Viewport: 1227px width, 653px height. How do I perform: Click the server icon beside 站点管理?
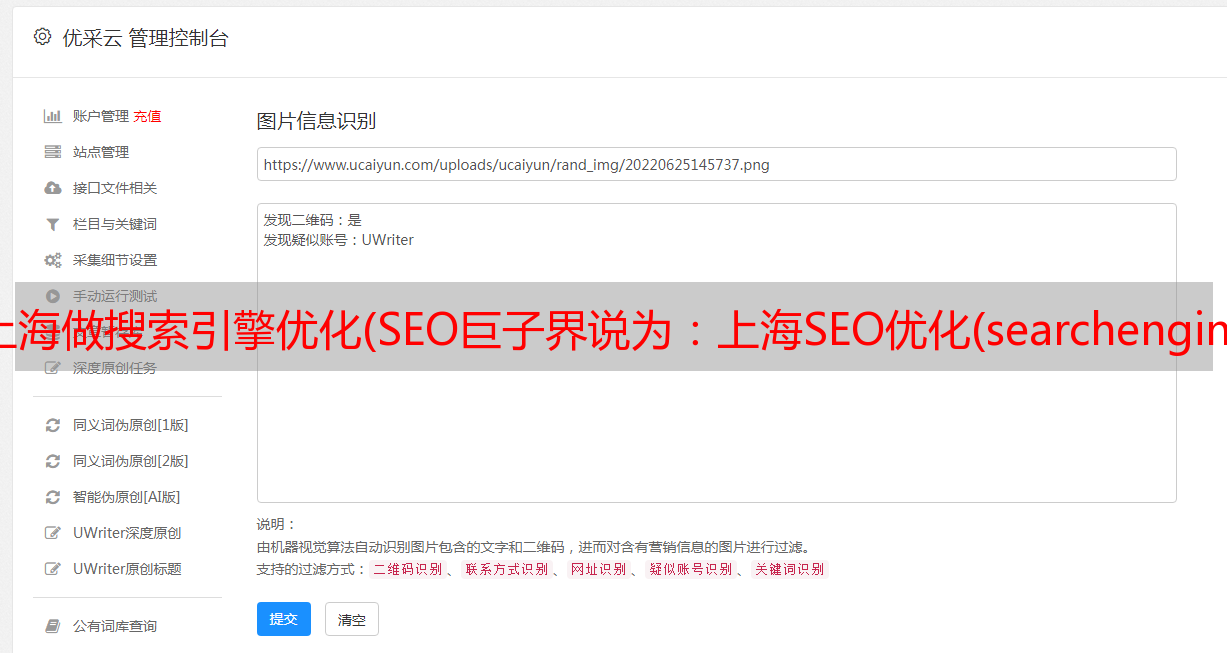pyautogui.click(x=53, y=152)
